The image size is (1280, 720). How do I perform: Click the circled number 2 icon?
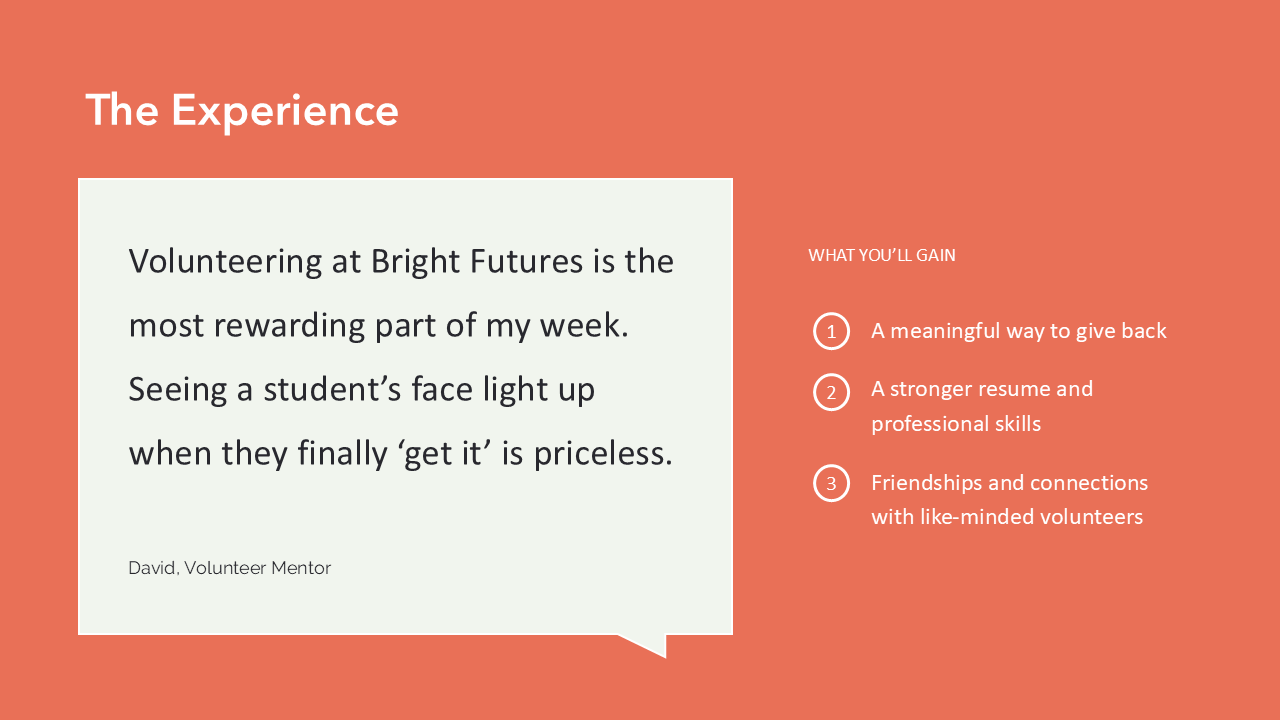click(831, 392)
